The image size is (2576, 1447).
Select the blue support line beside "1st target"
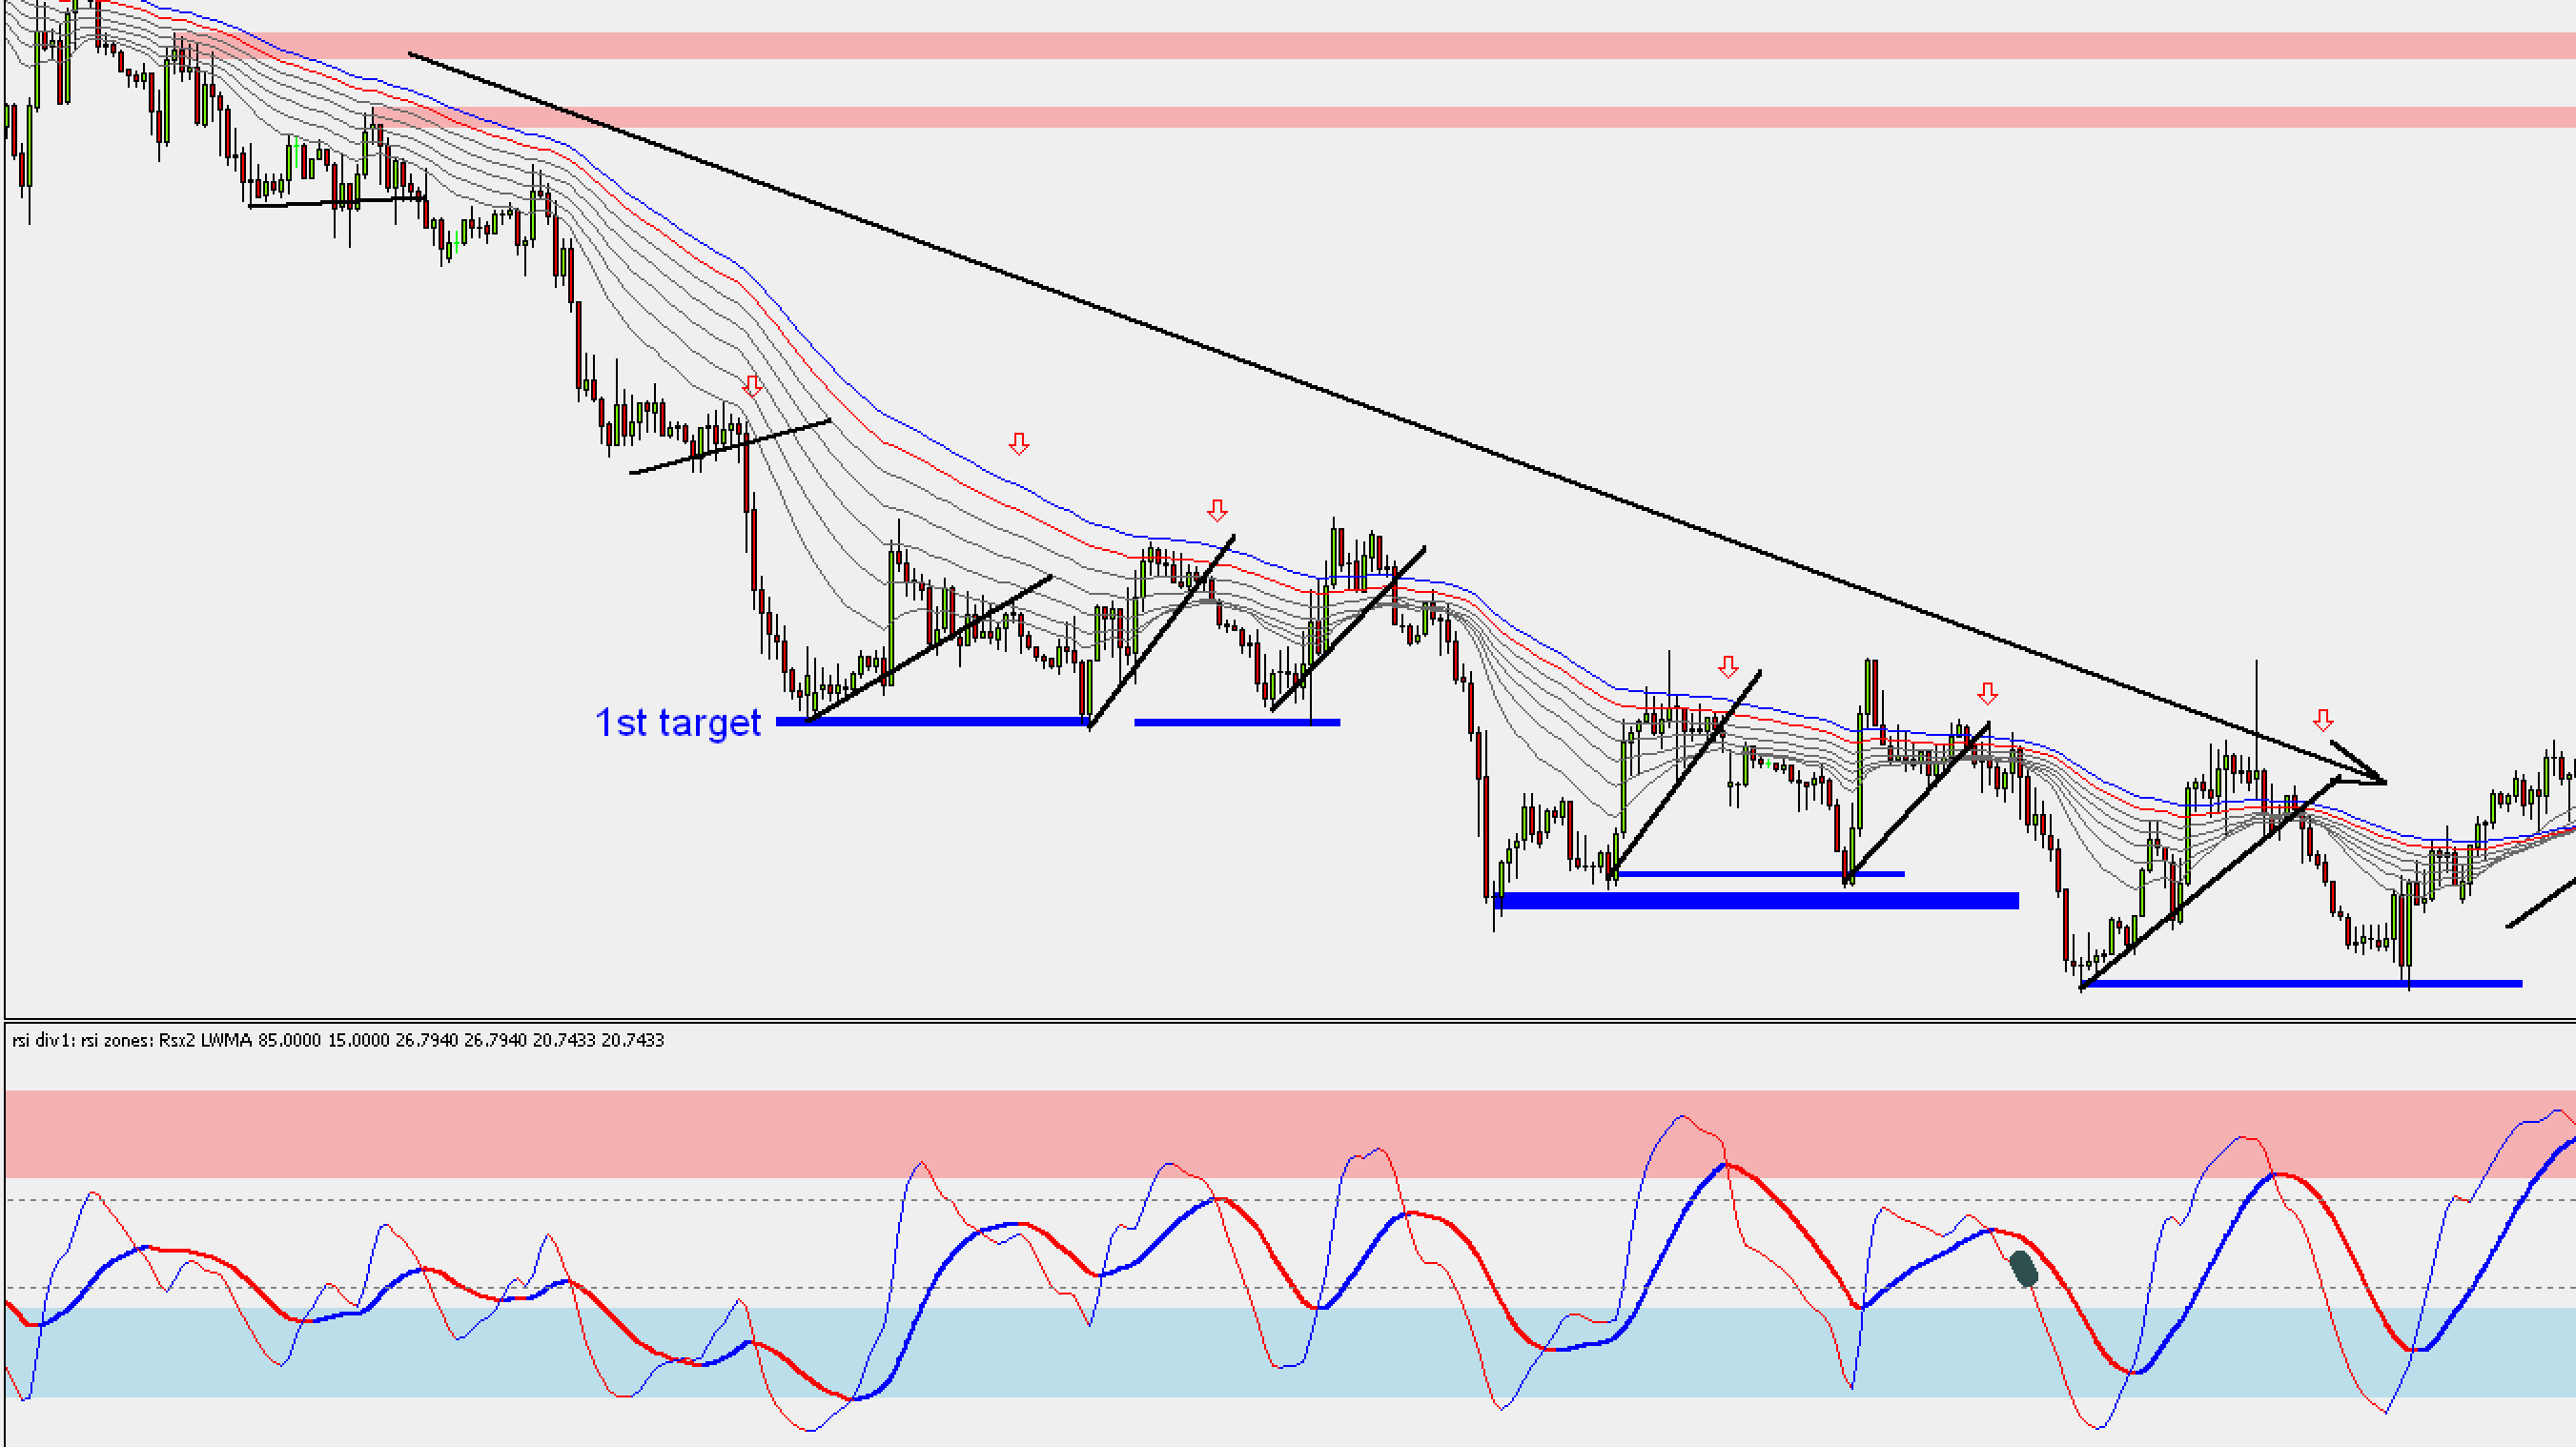tap(933, 721)
